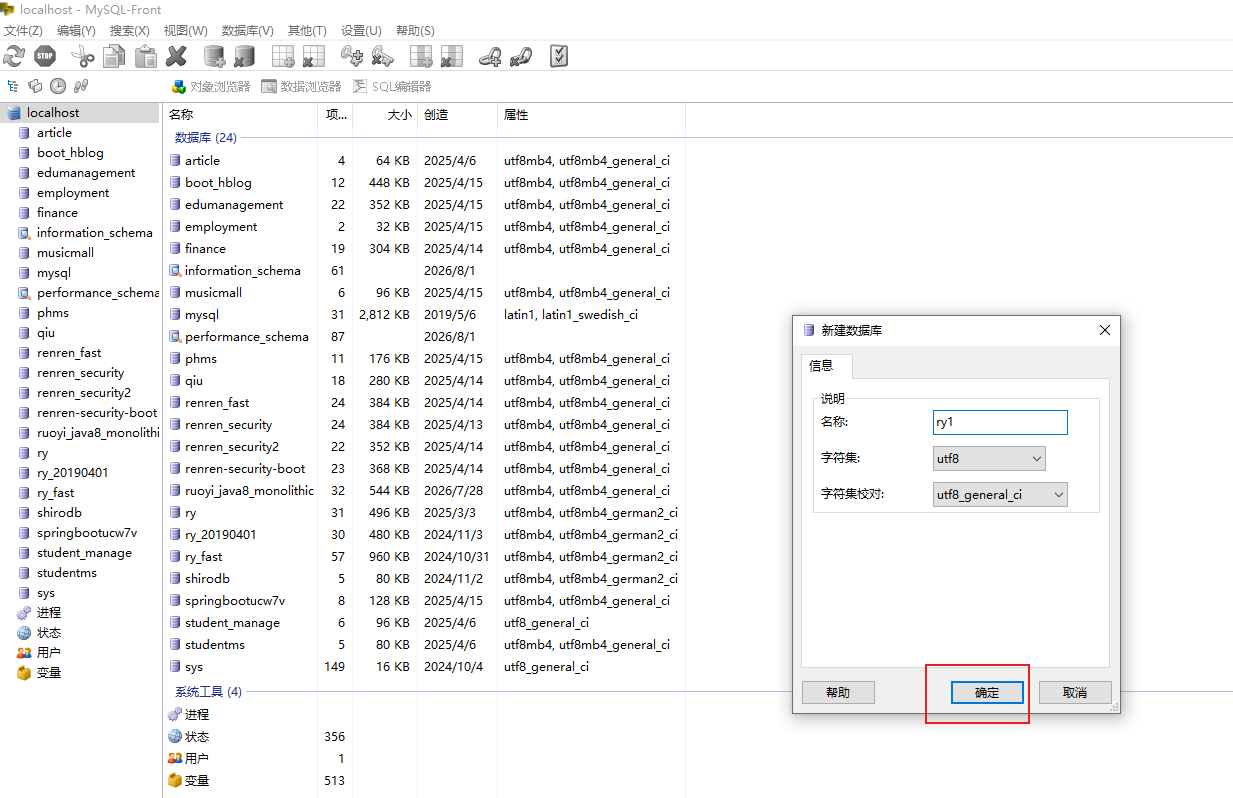Open the 文件(Z) menu
The height and width of the screenshot is (798, 1233).
coord(23,31)
